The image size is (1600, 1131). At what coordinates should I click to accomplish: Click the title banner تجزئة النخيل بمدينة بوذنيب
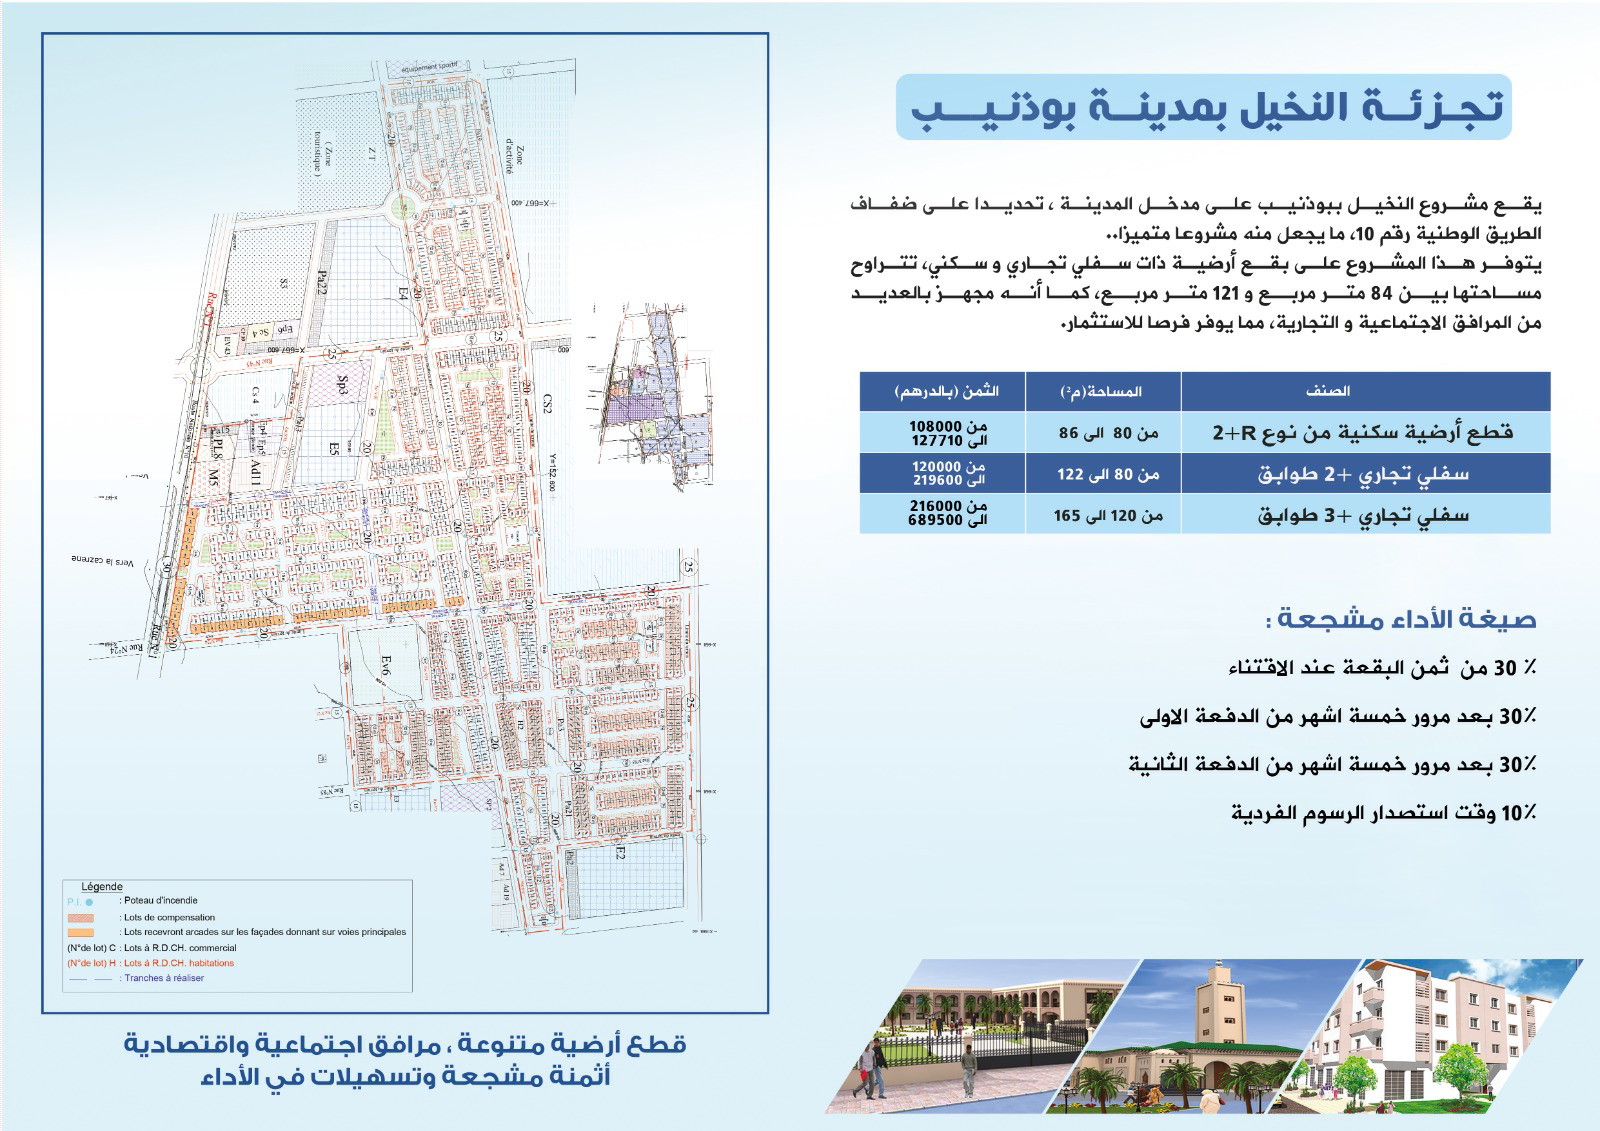(x=1203, y=107)
